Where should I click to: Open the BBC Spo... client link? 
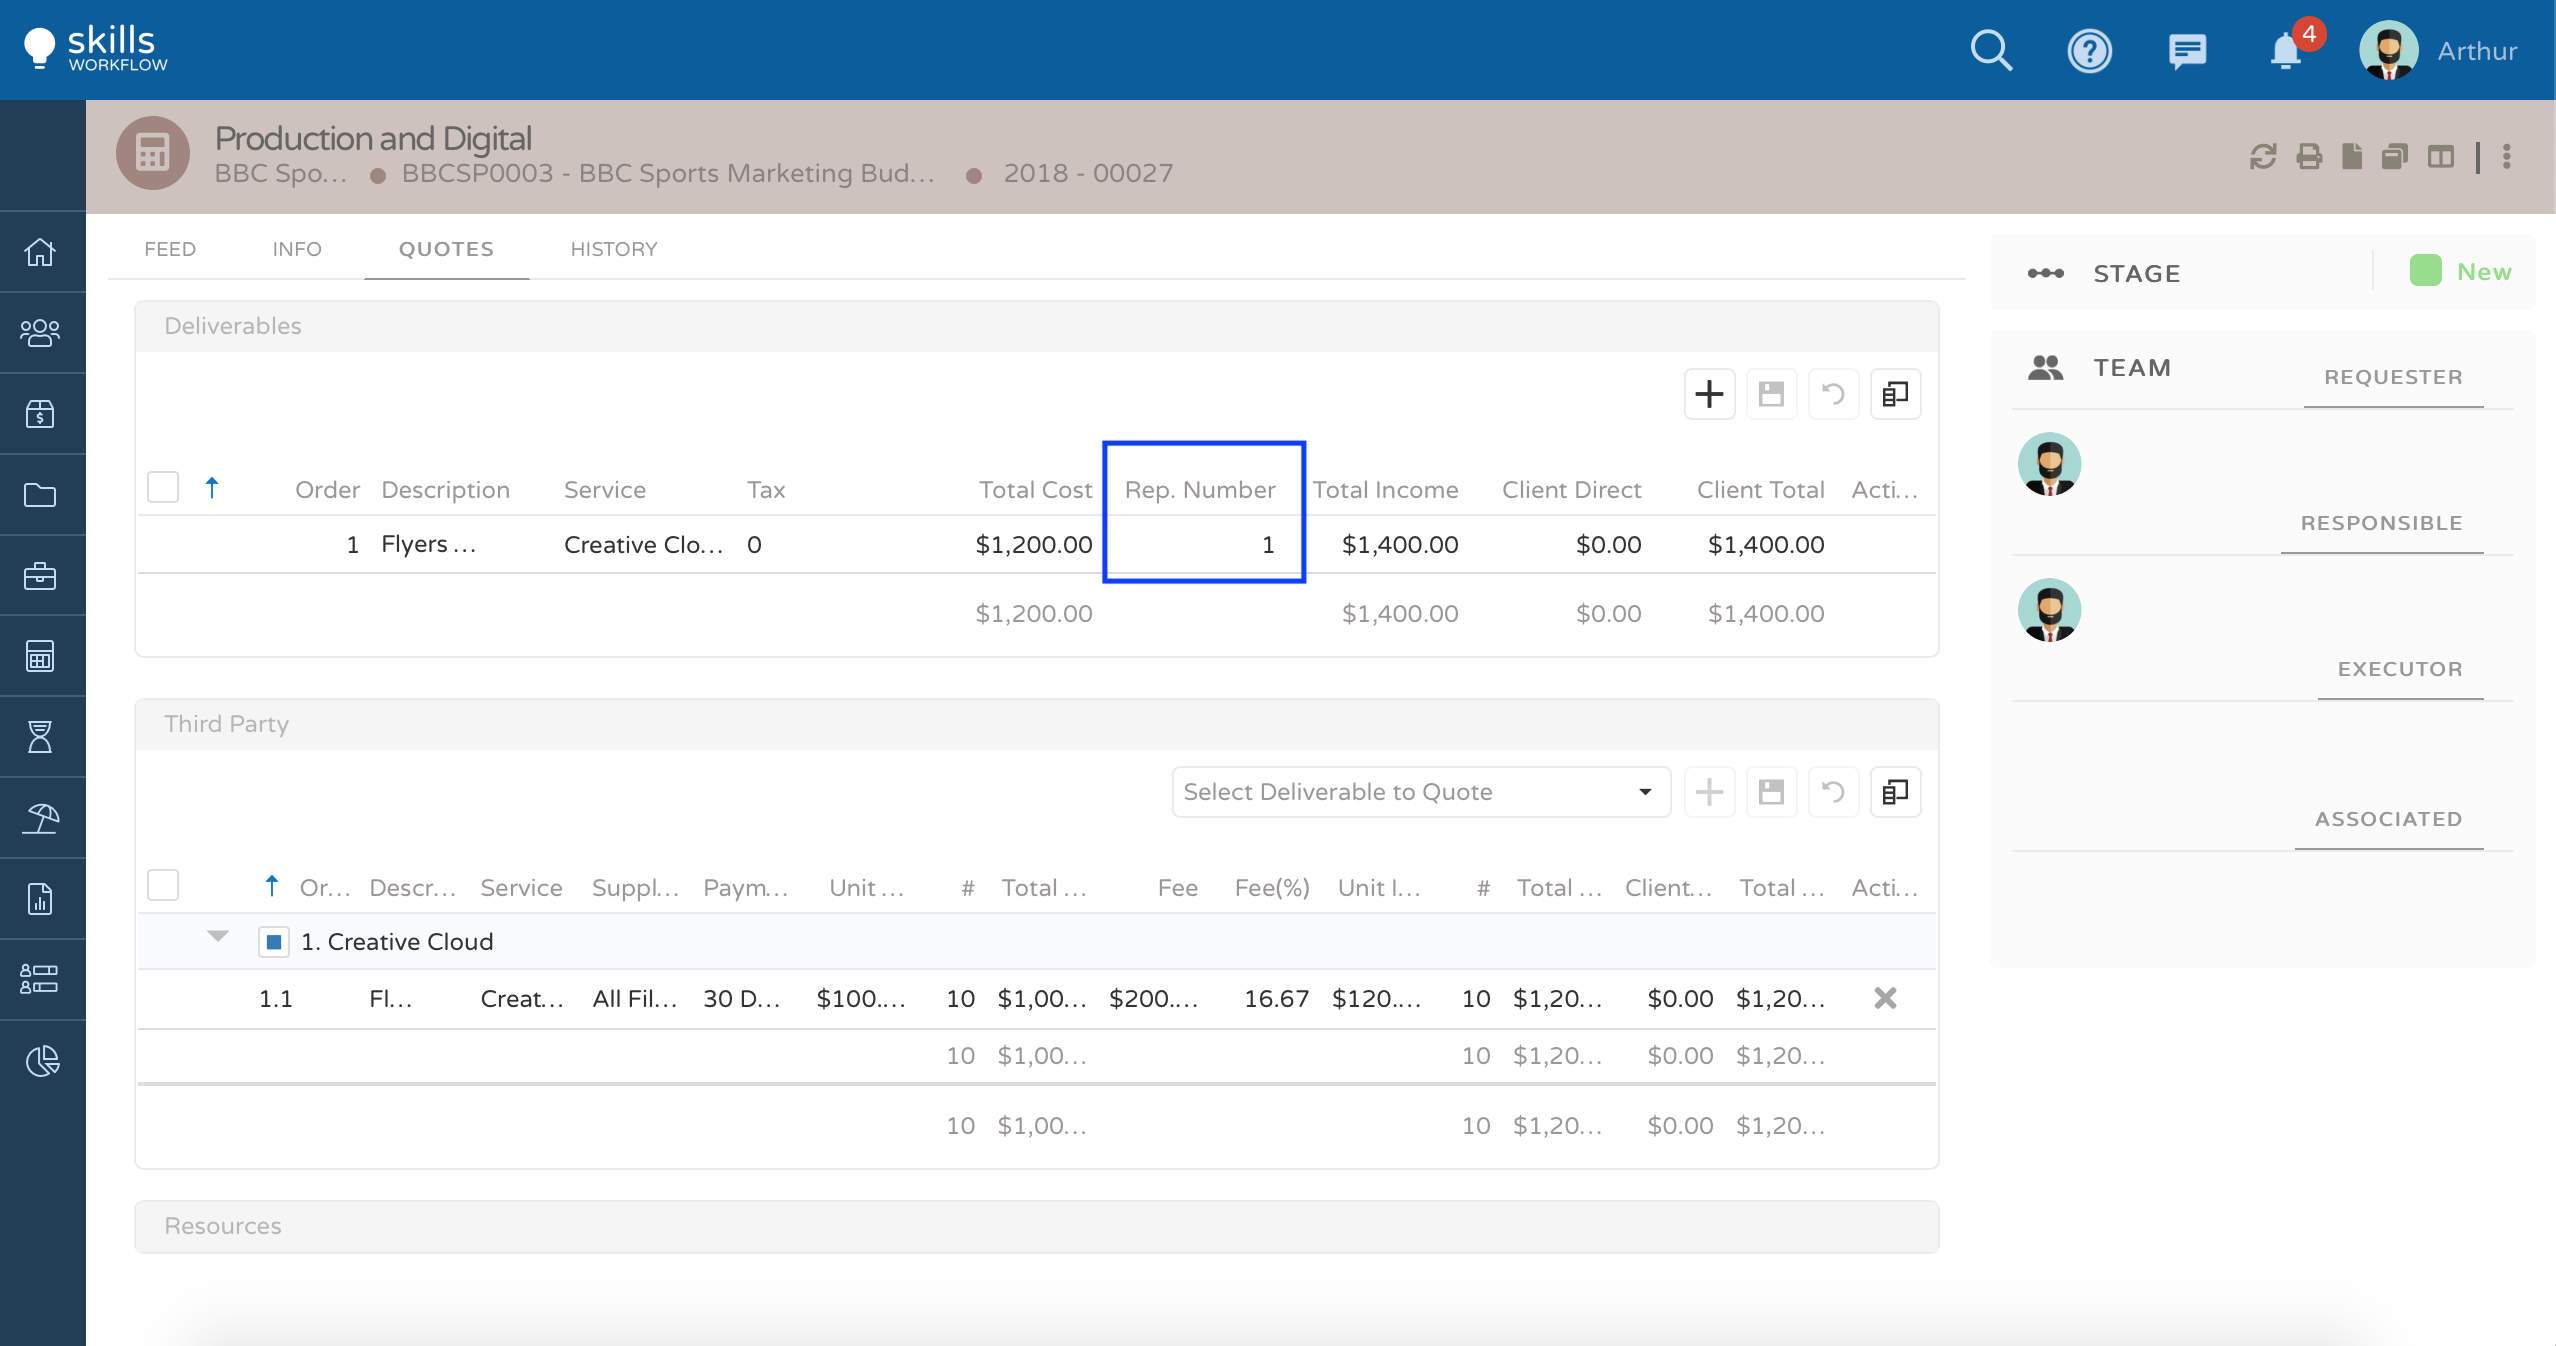281,173
